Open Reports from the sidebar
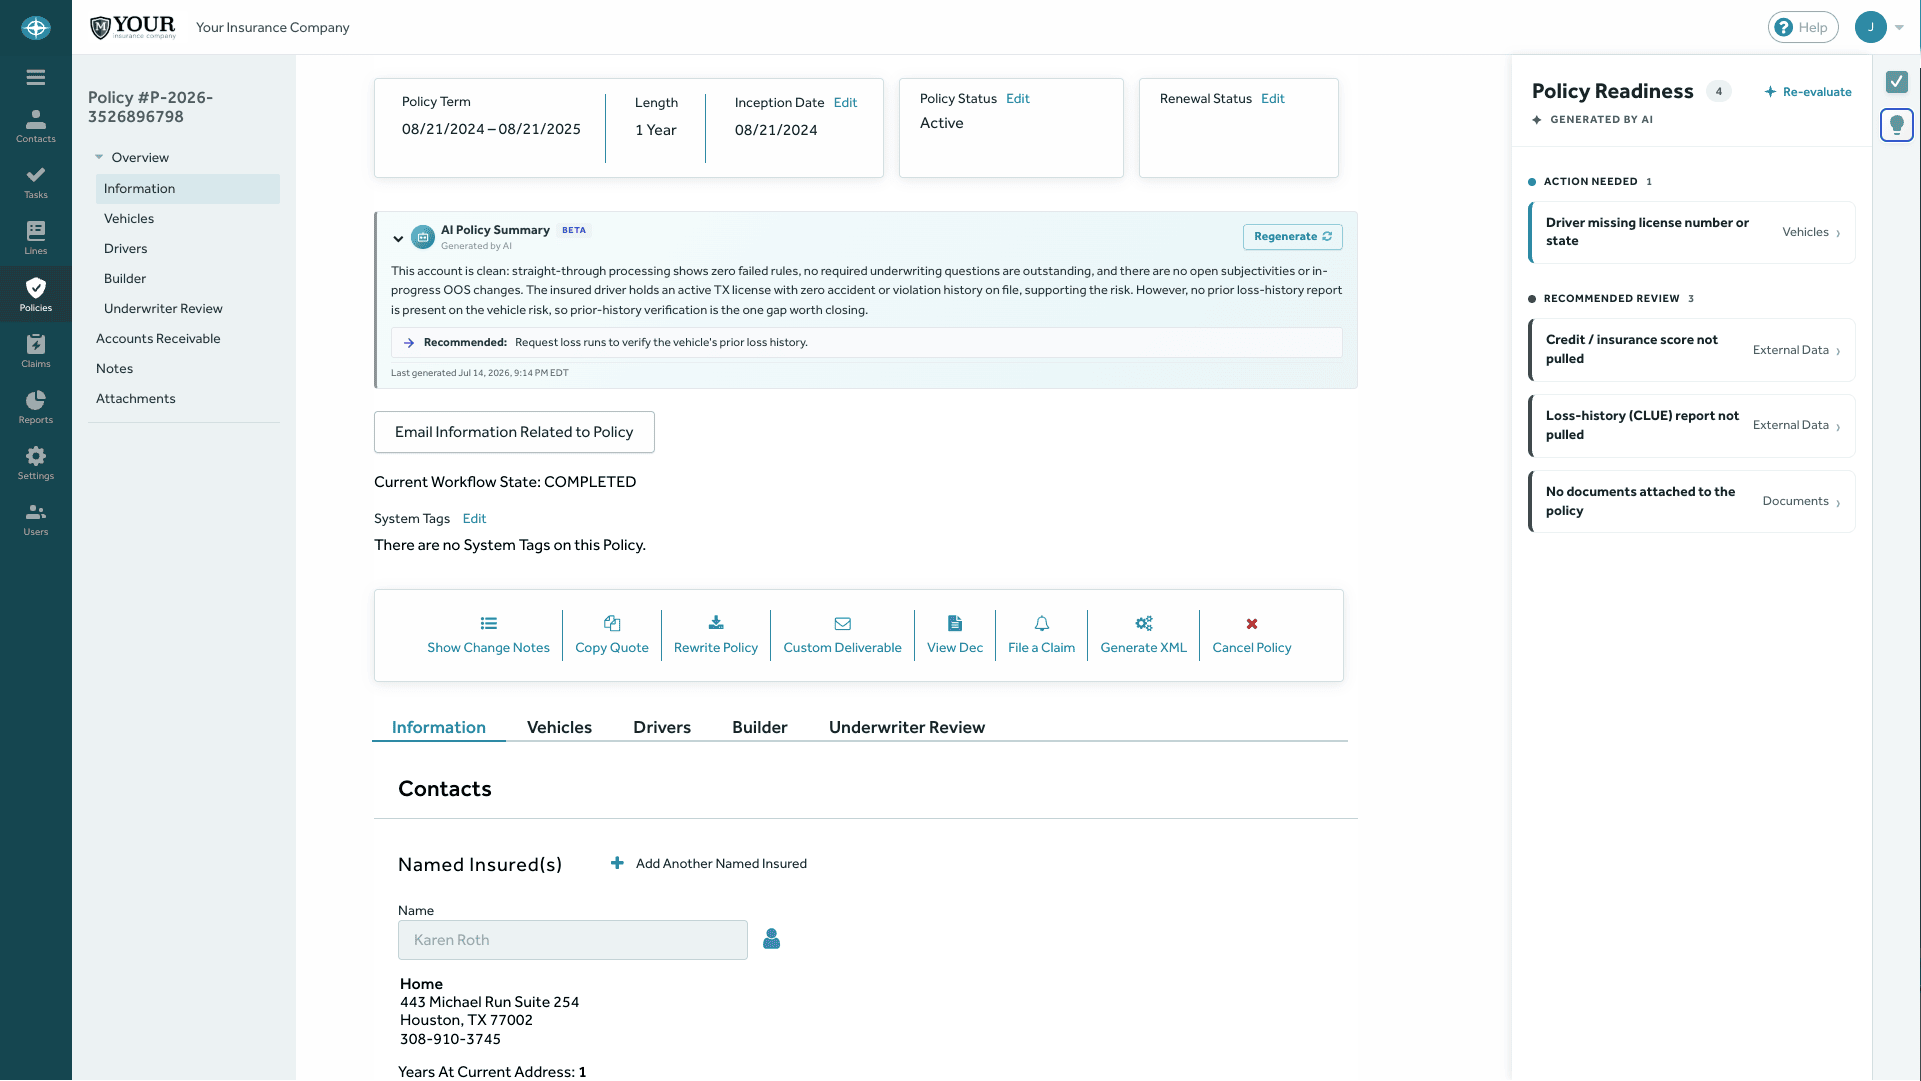 (x=36, y=407)
